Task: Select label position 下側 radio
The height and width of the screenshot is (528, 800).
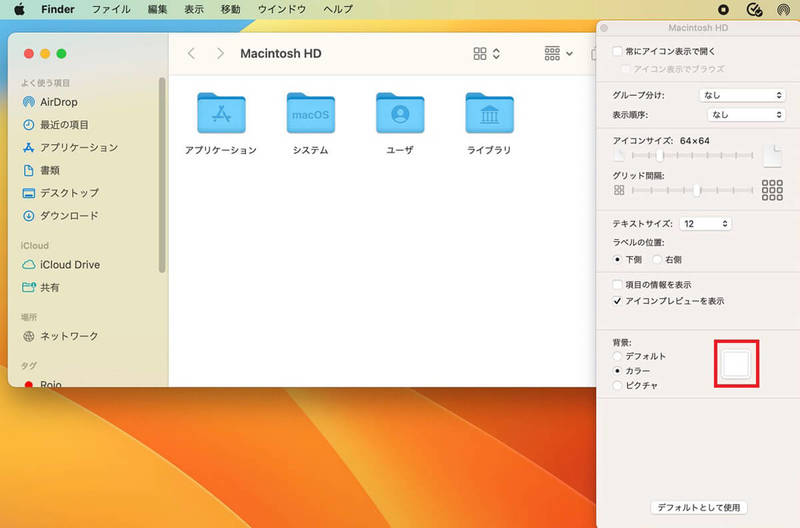Action: [617, 260]
